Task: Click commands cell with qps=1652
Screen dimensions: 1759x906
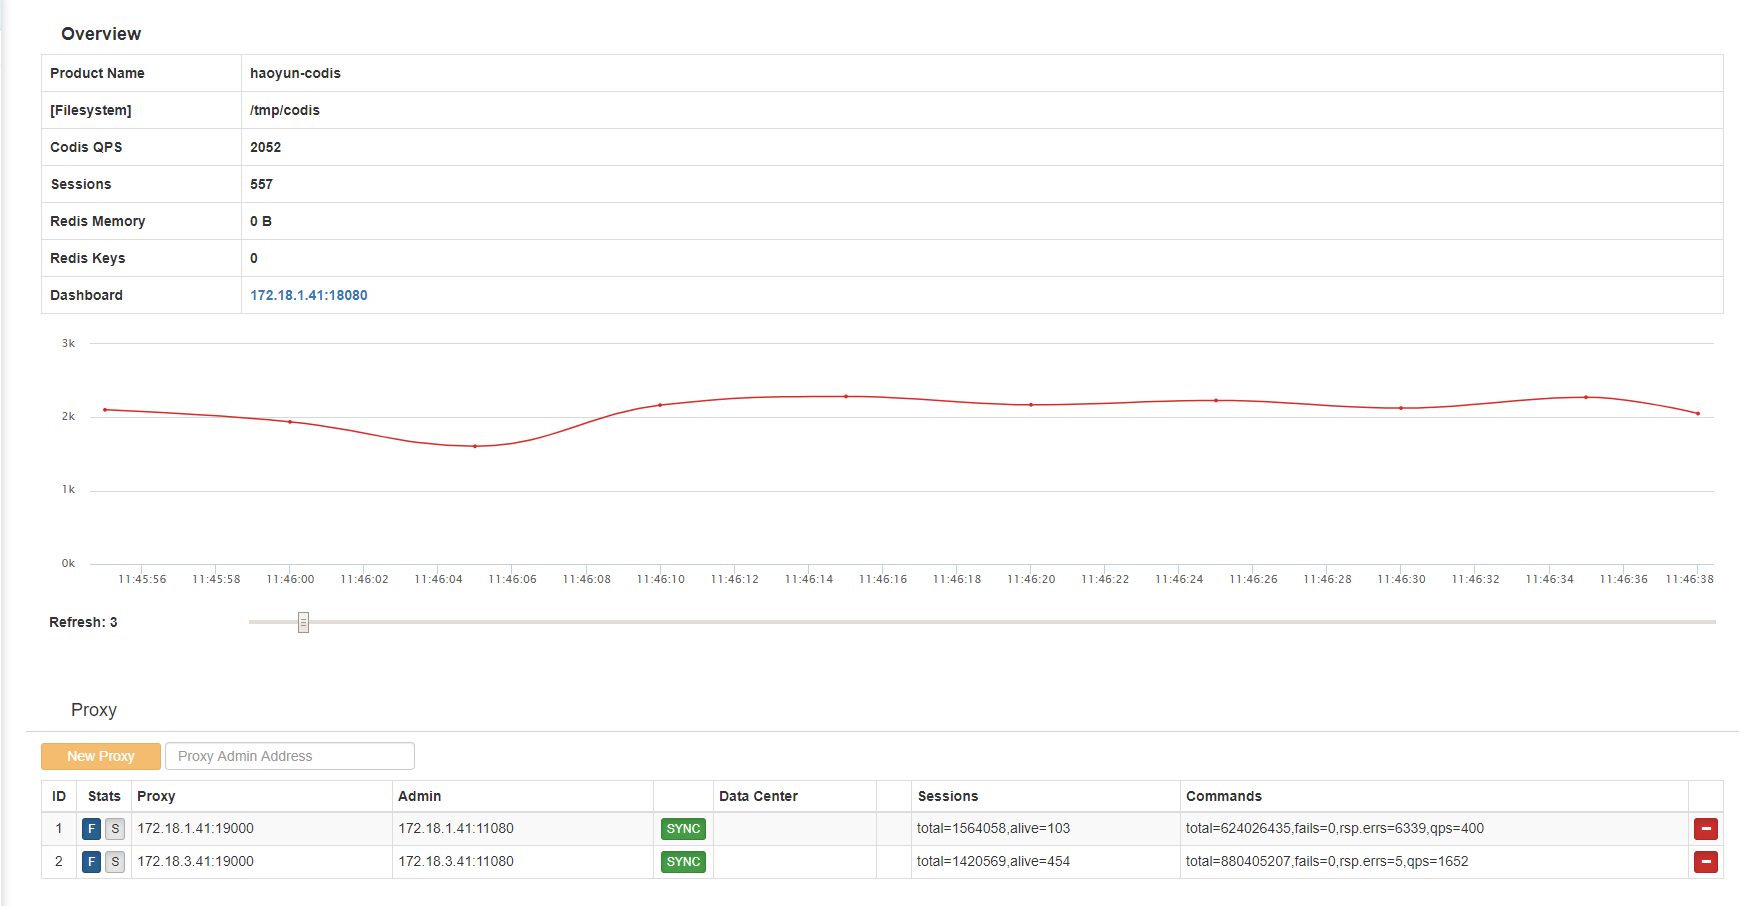Action: coord(1327,861)
